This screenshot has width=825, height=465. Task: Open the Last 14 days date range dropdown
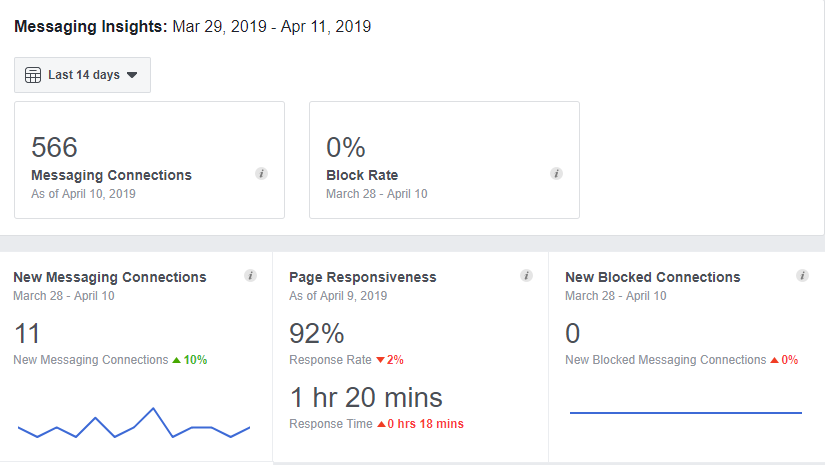click(x=82, y=75)
